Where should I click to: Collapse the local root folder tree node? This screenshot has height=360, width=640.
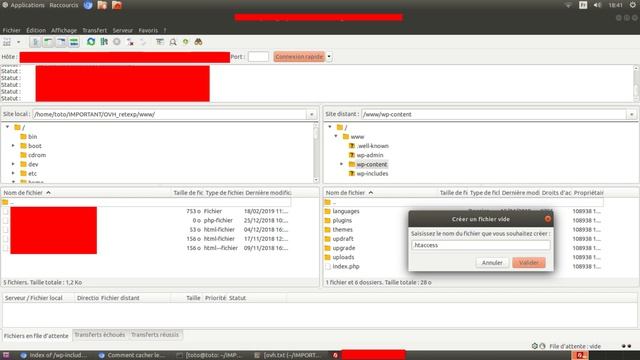pyautogui.click(x=7, y=127)
